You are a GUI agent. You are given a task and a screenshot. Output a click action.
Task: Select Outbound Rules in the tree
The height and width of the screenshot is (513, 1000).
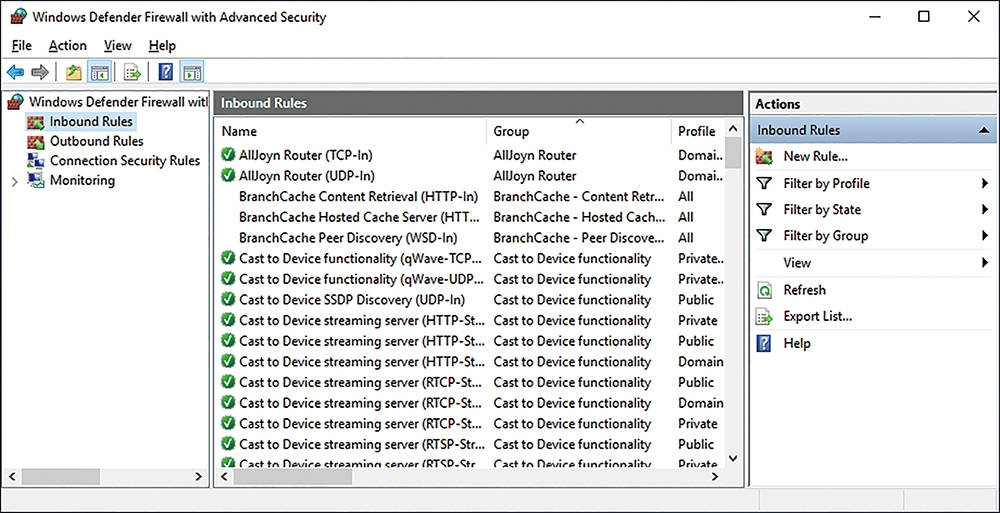click(x=96, y=141)
